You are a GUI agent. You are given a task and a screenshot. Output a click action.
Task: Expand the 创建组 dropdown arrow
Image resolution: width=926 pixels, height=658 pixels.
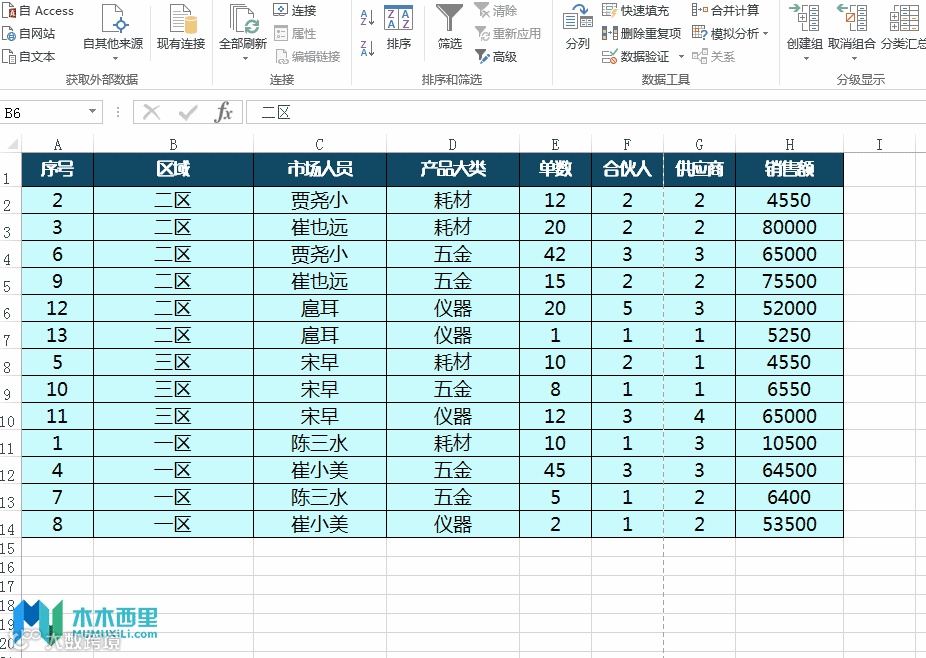pos(806,58)
